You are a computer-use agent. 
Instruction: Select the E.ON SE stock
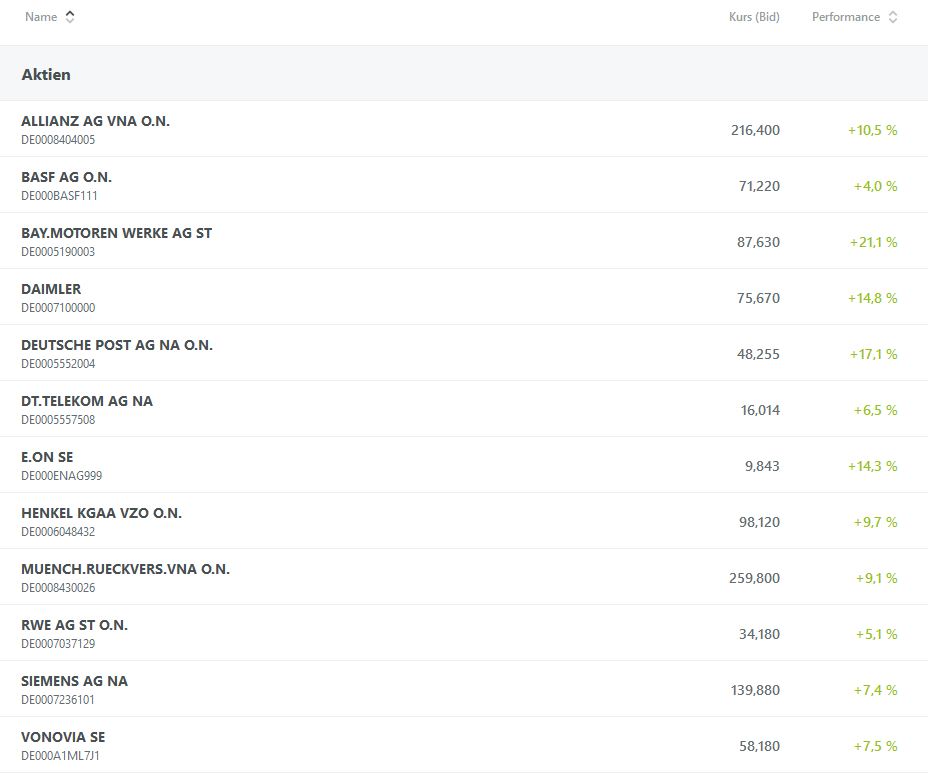pos(47,457)
